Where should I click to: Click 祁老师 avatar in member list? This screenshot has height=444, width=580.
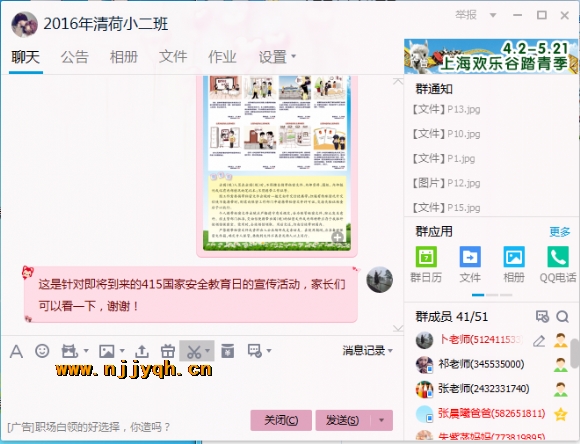(x=424, y=365)
